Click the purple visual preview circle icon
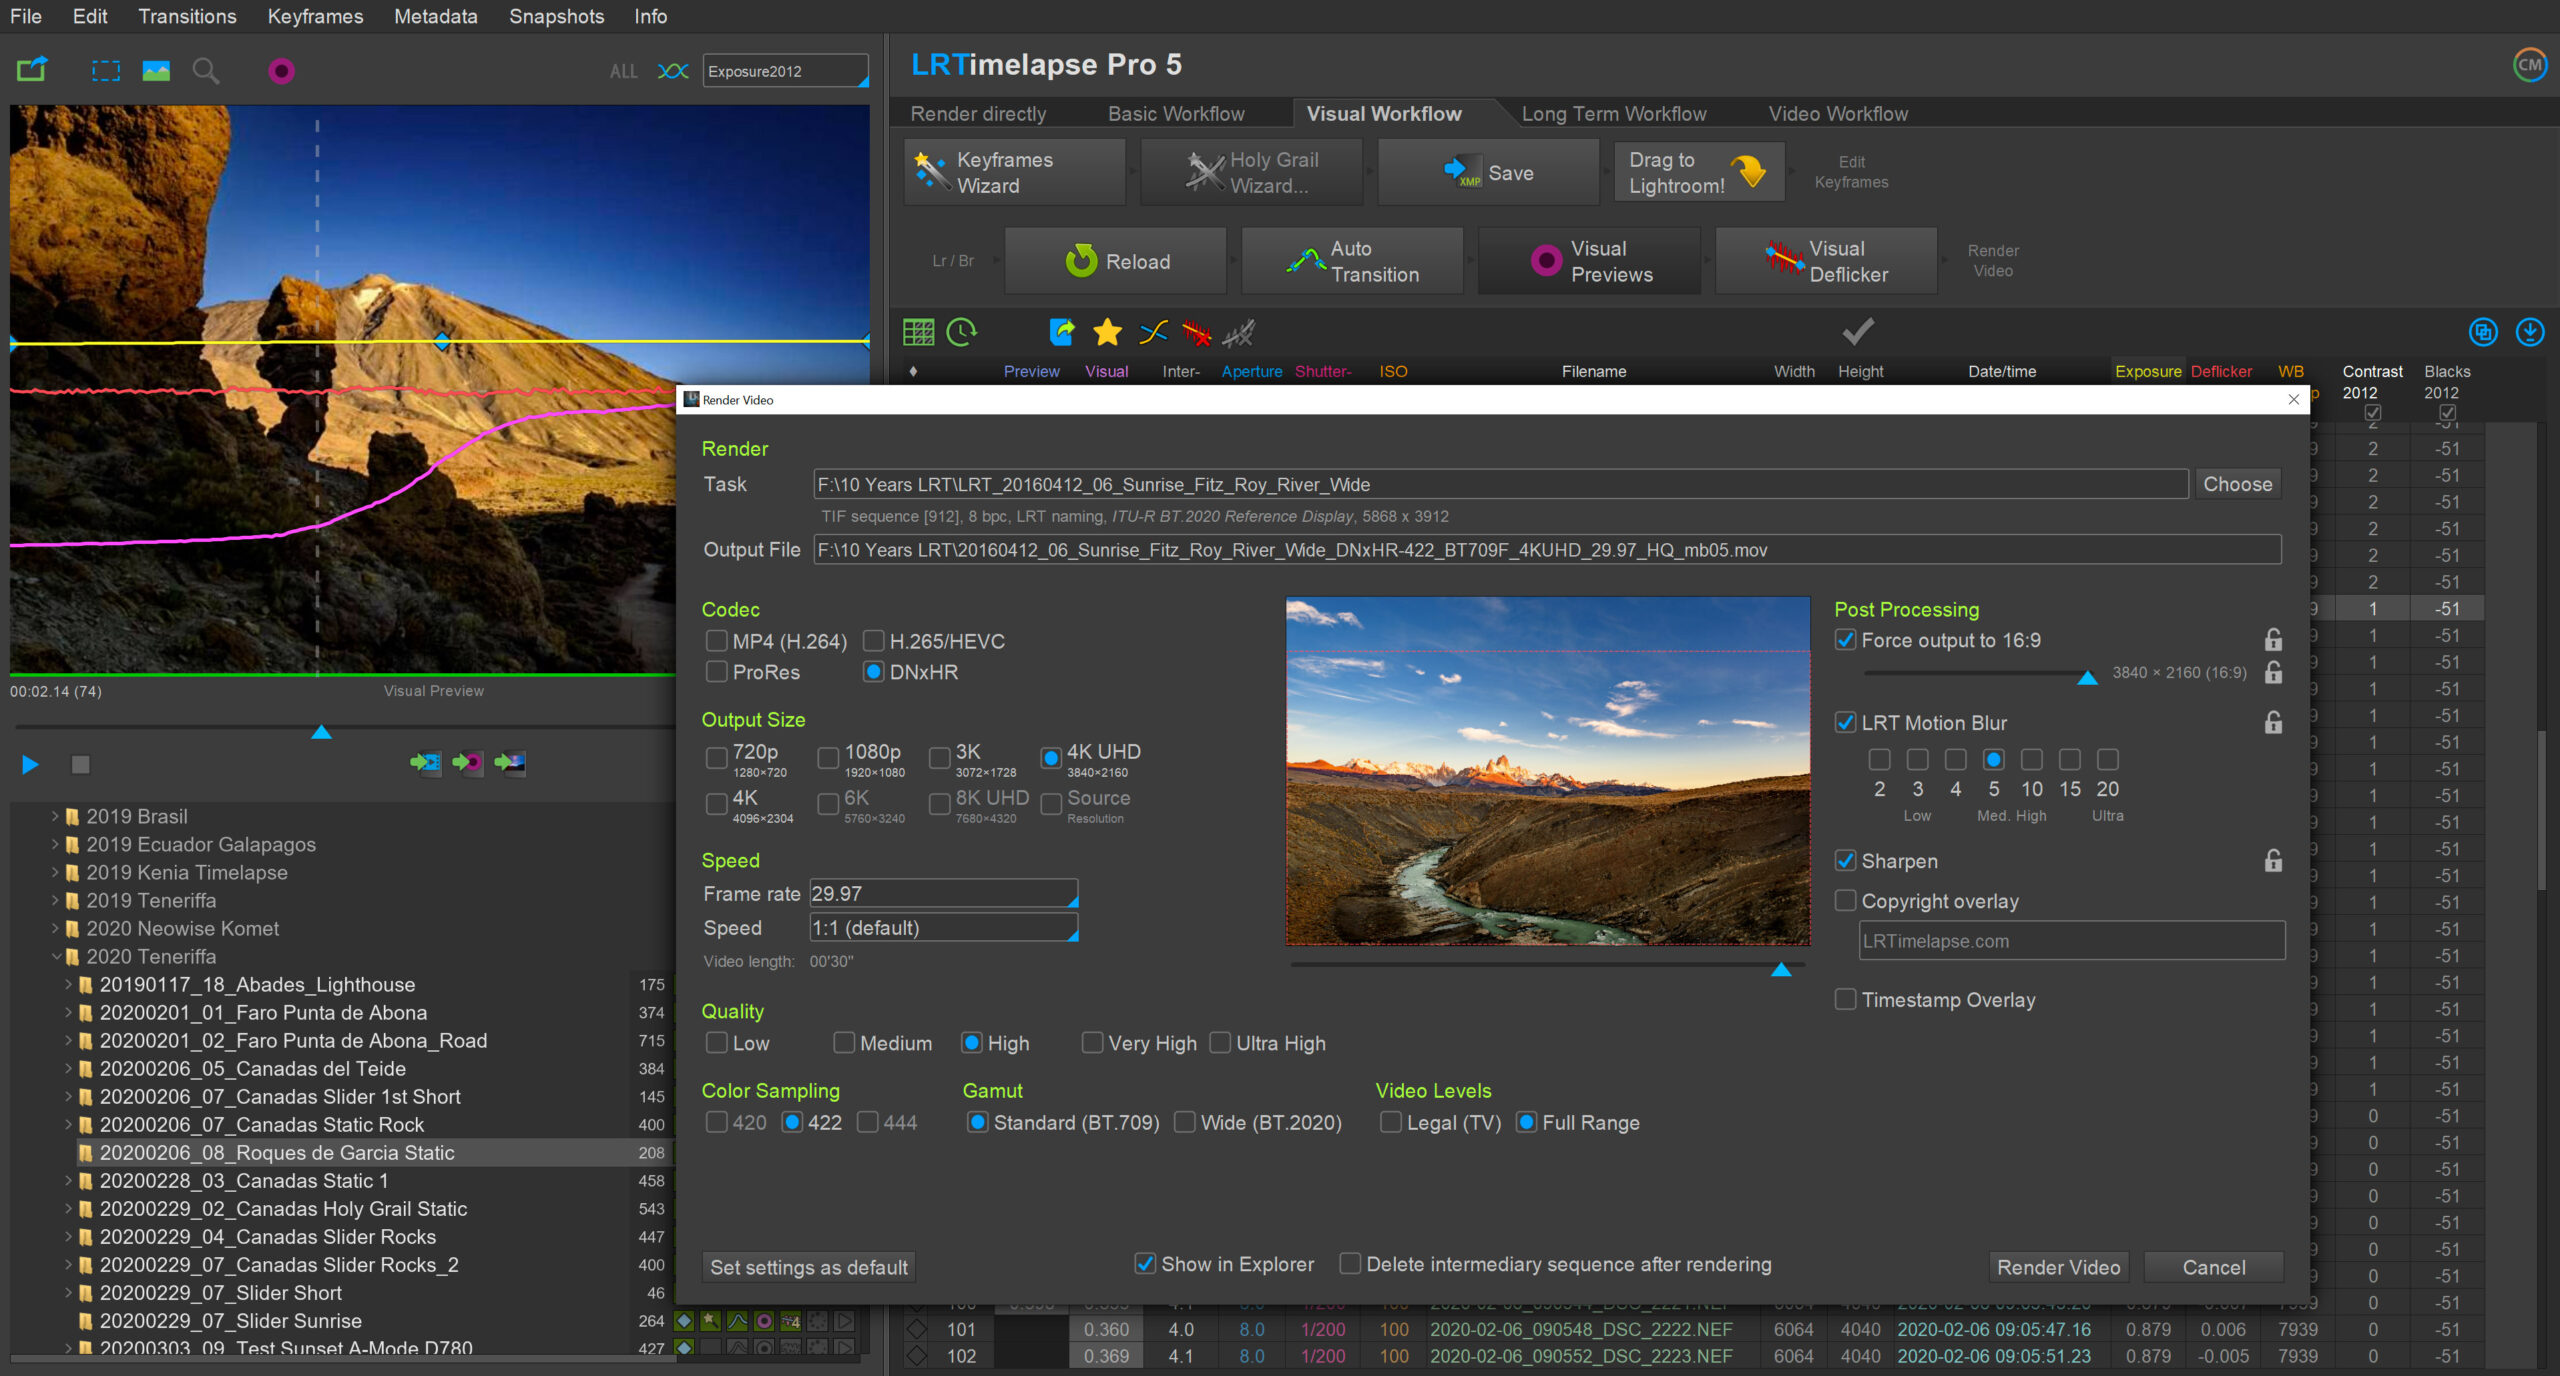The image size is (2560, 1376). pyautogui.click(x=282, y=71)
